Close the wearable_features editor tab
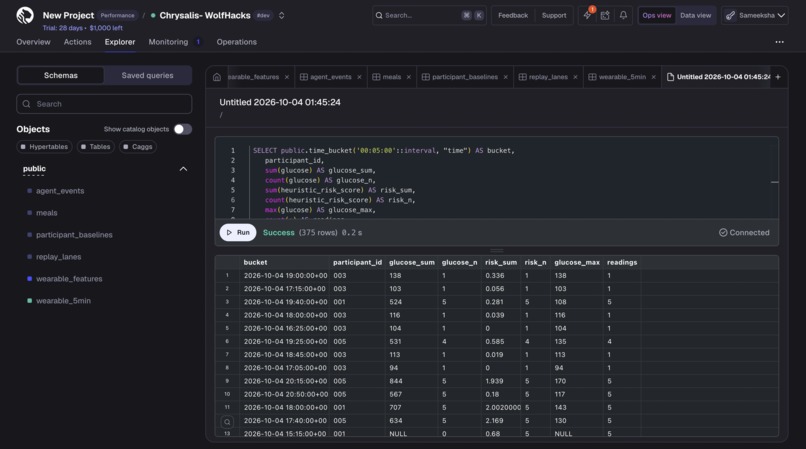 click(x=287, y=77)
